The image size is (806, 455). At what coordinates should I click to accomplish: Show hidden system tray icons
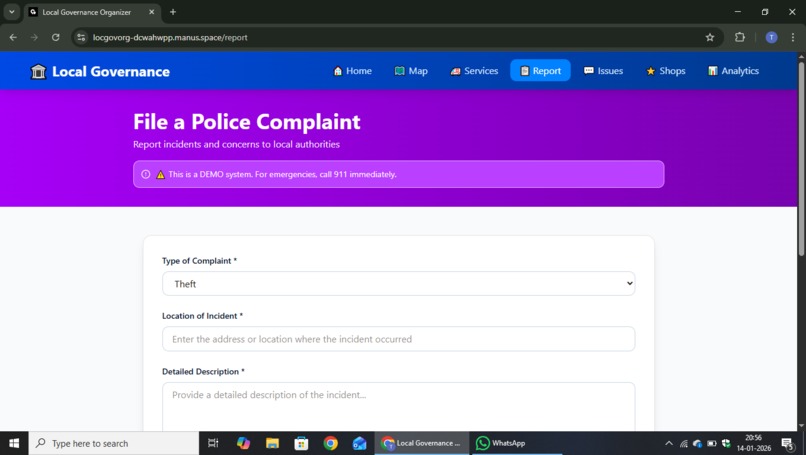(x=669, y=443)
